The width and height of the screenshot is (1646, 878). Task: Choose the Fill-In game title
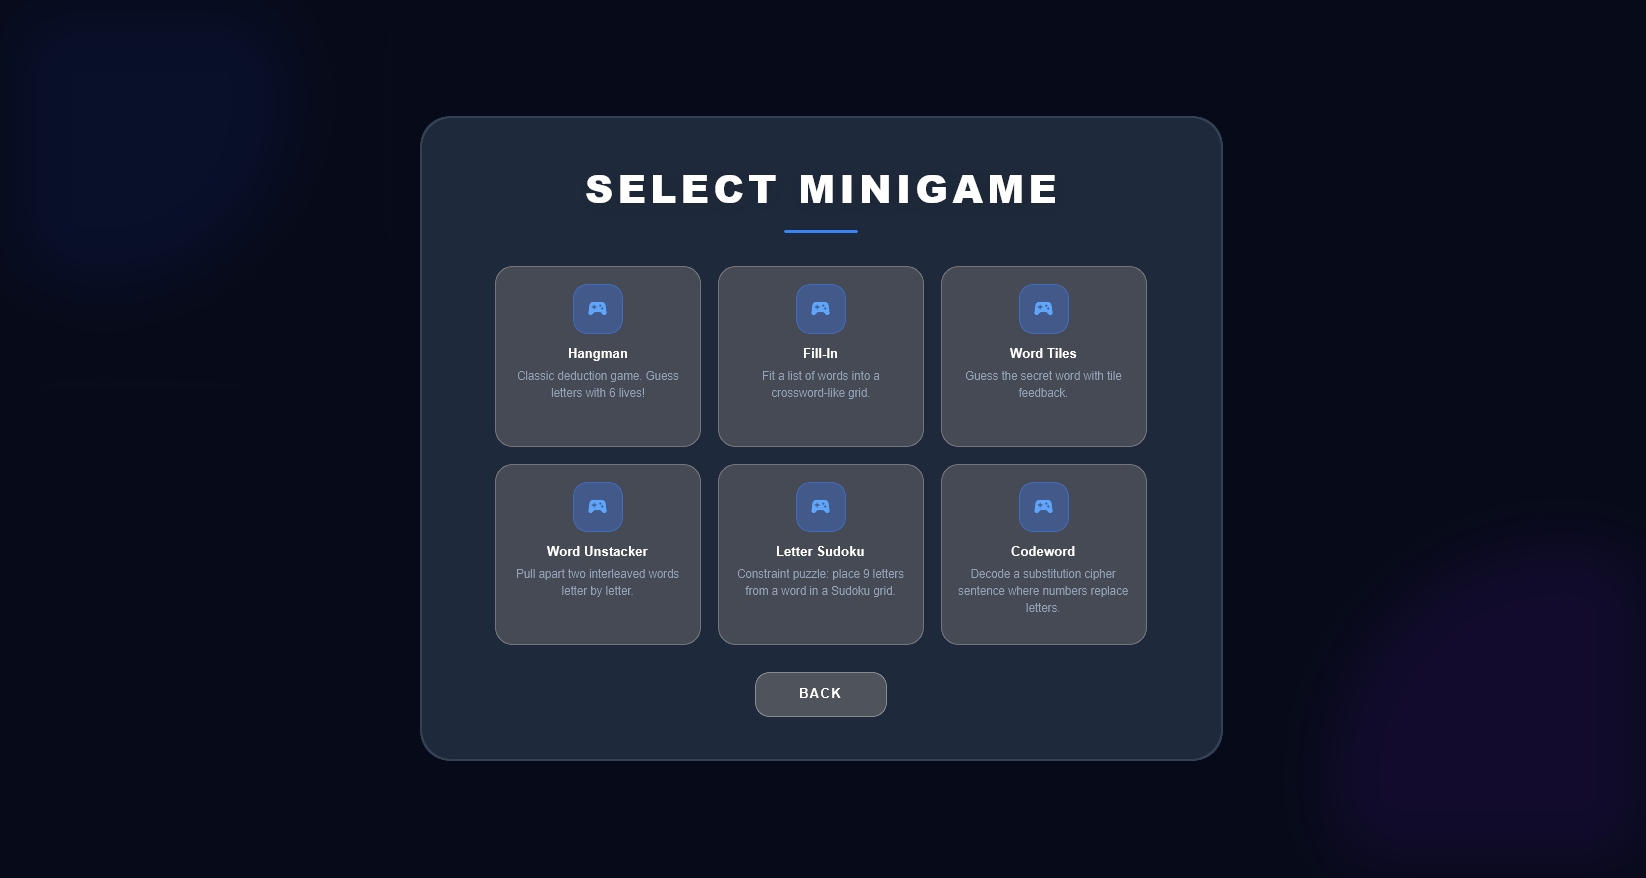821,353
